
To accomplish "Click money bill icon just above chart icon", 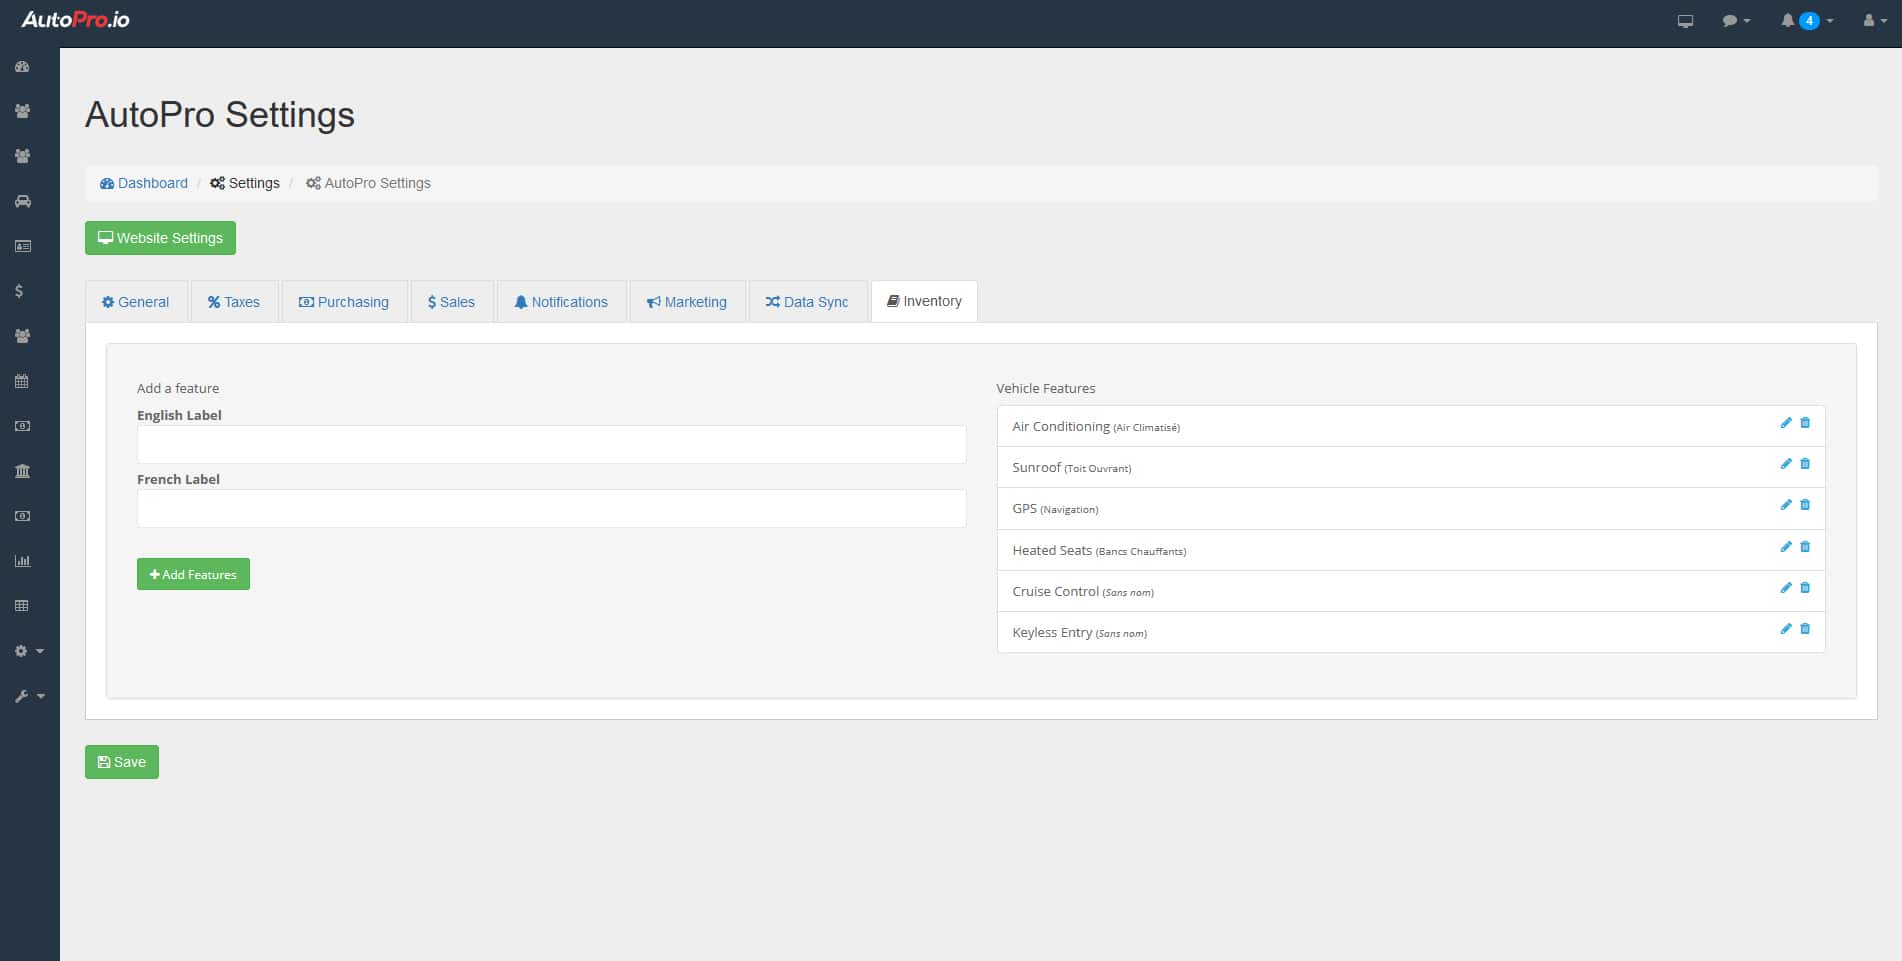I will (22, 516).
